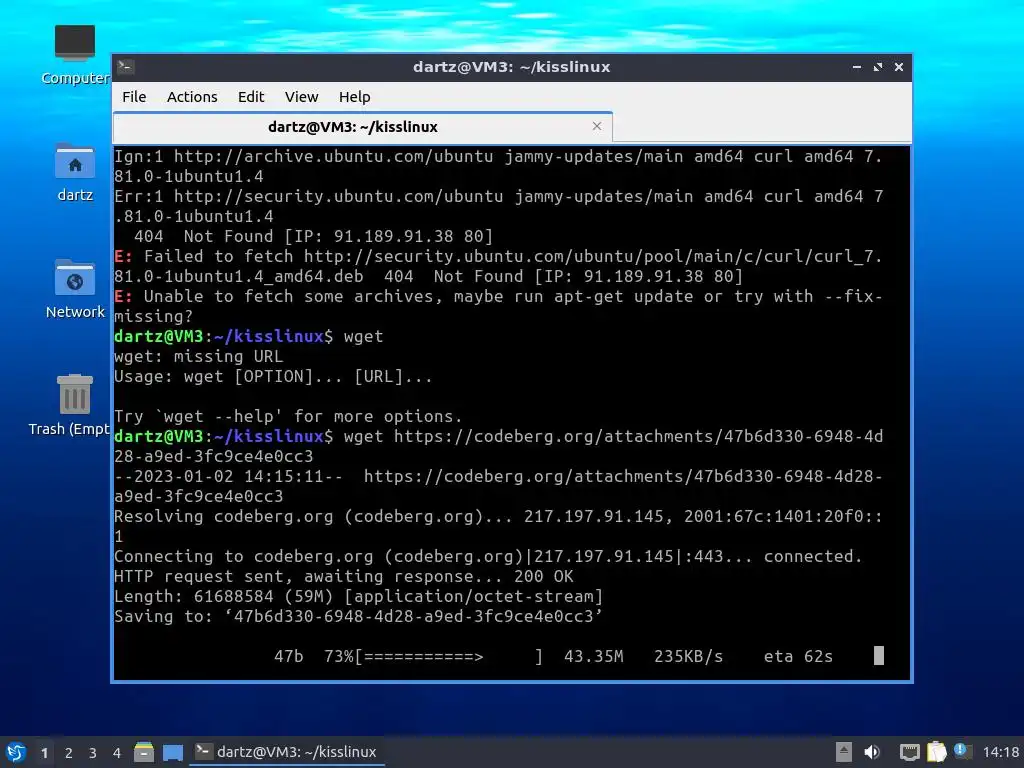Open the volume control tray icon

pyautogui.click(x=872, y=752)
